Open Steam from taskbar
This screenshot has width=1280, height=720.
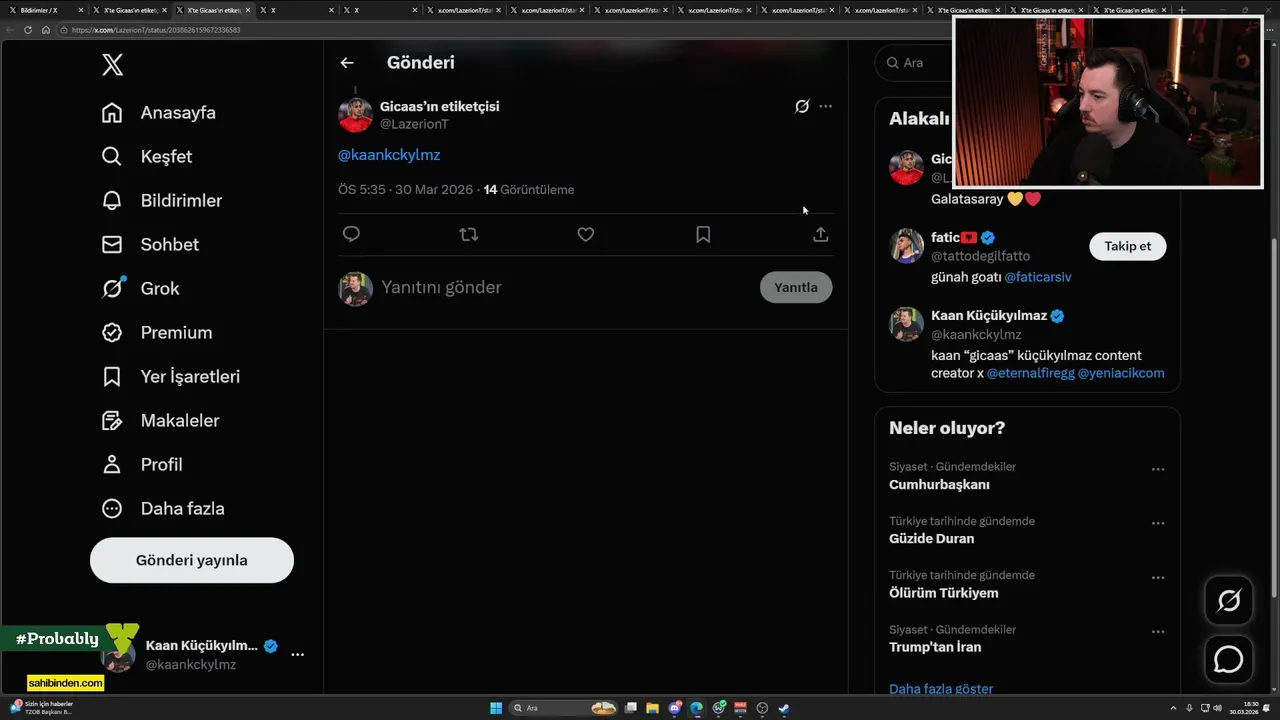pos(784,708)
